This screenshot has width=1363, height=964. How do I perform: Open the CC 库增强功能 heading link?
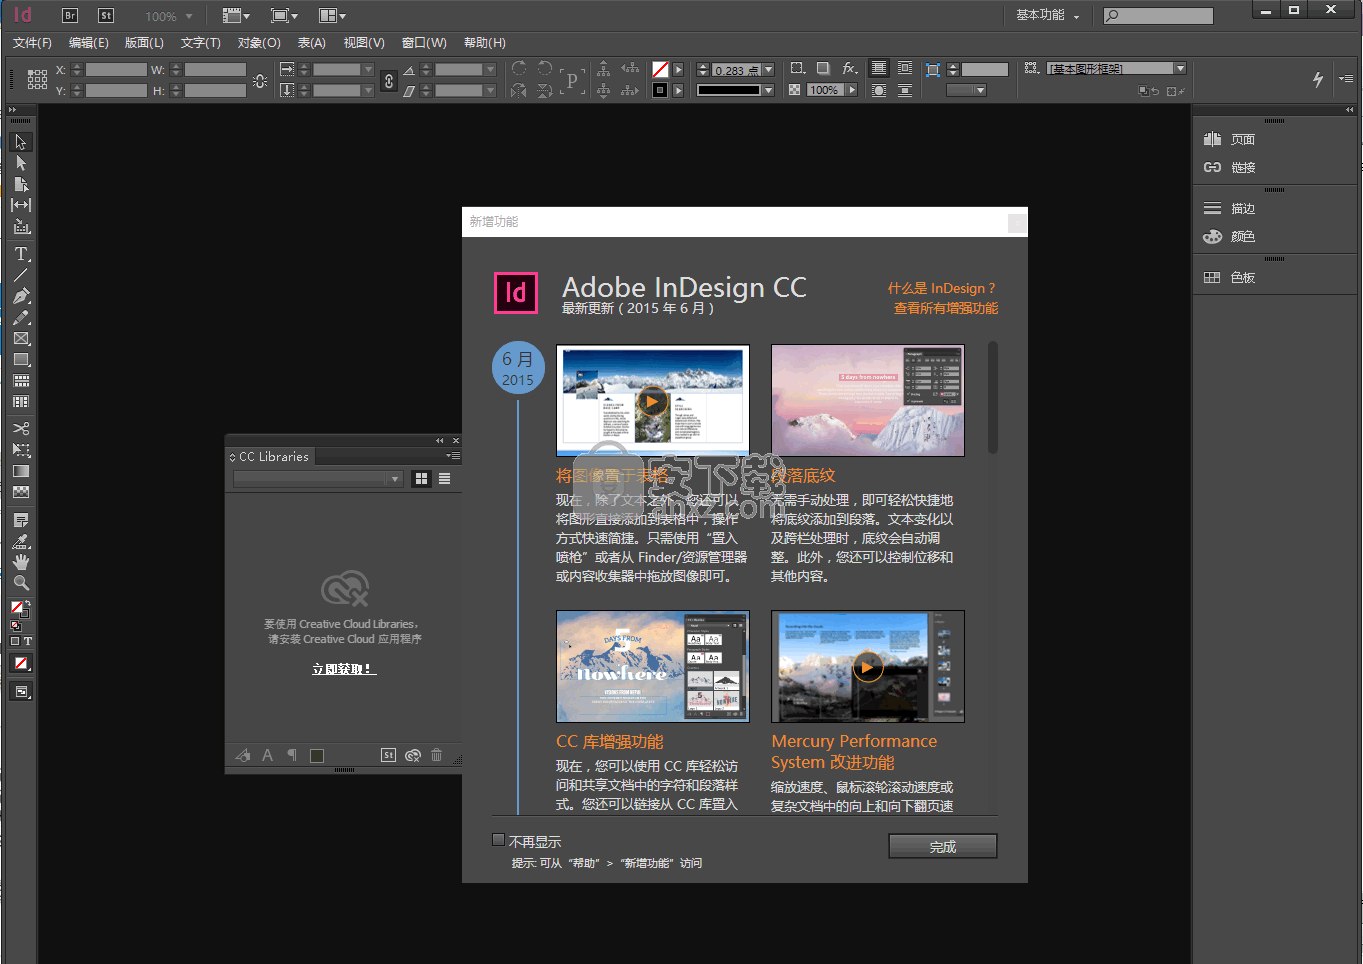(x=610, y=742)
